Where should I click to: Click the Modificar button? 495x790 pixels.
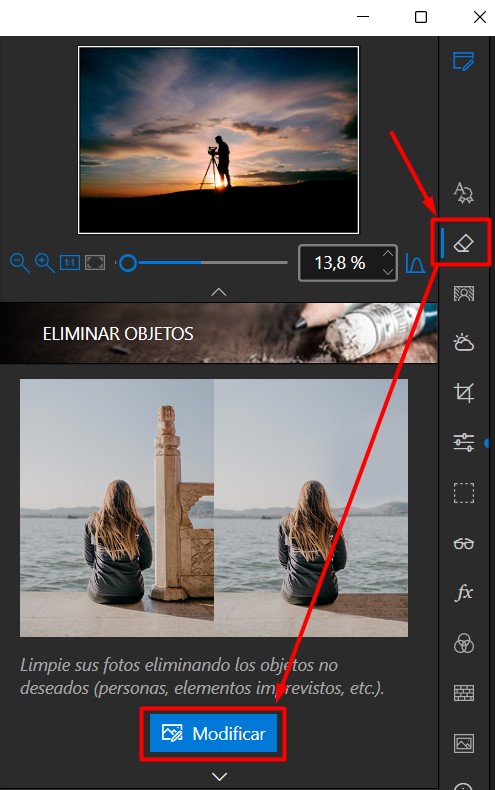pyautogui.click(x=213, y=734)
